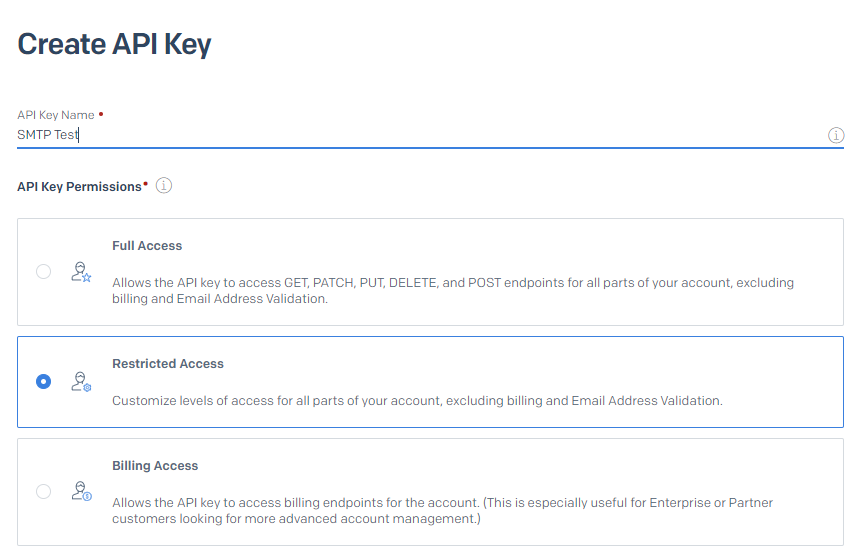Image resolution: width=859 pixels, height=556 pixels.
Task: Click the Full Access description text
Action: (453, 290)
